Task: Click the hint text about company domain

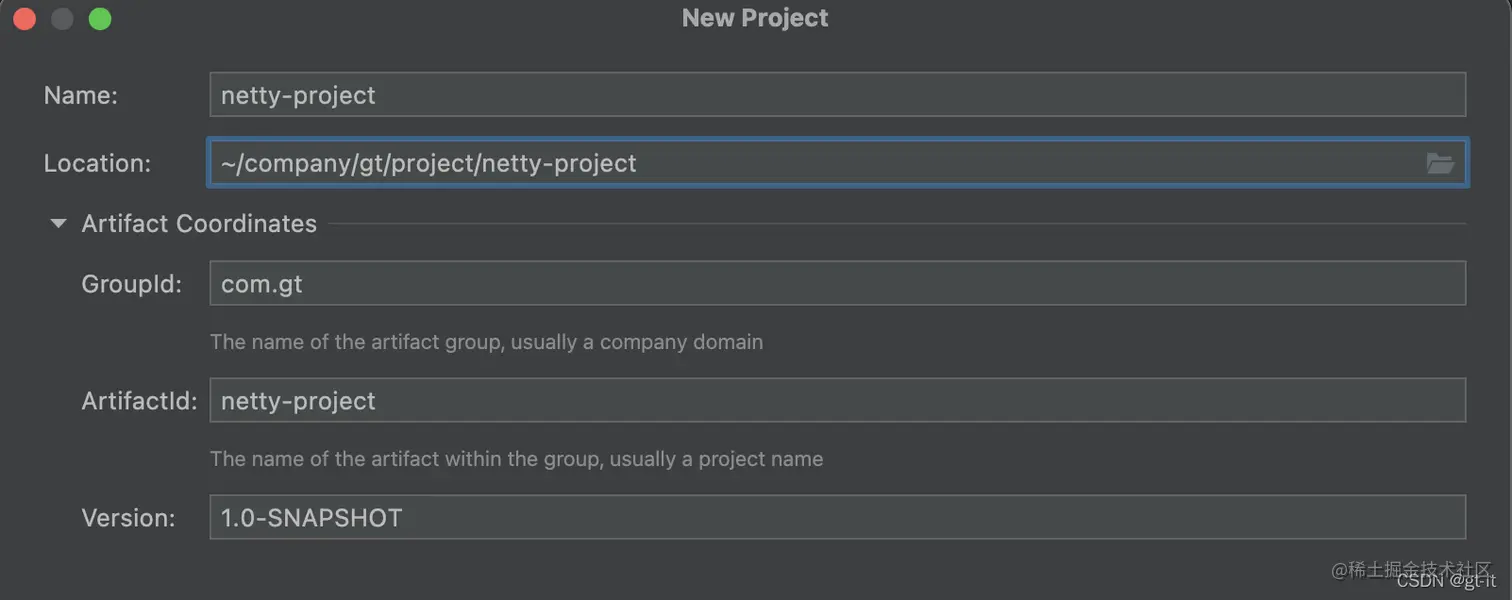Action: click(486, 342)
